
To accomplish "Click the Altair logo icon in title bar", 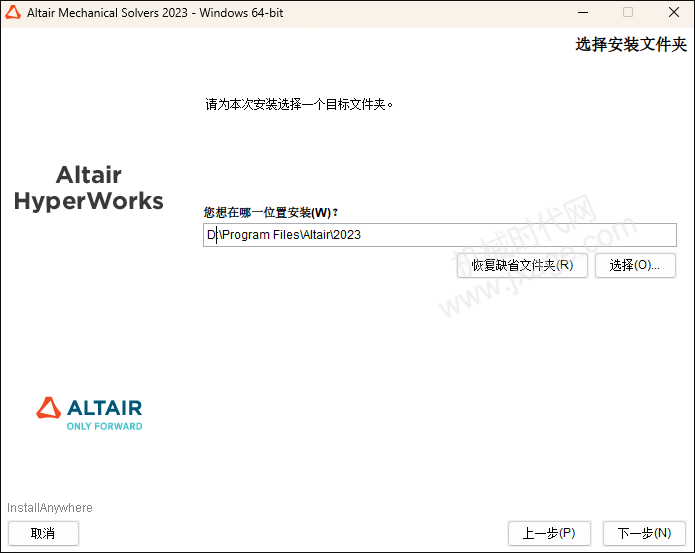I will (x=13, y=12).
